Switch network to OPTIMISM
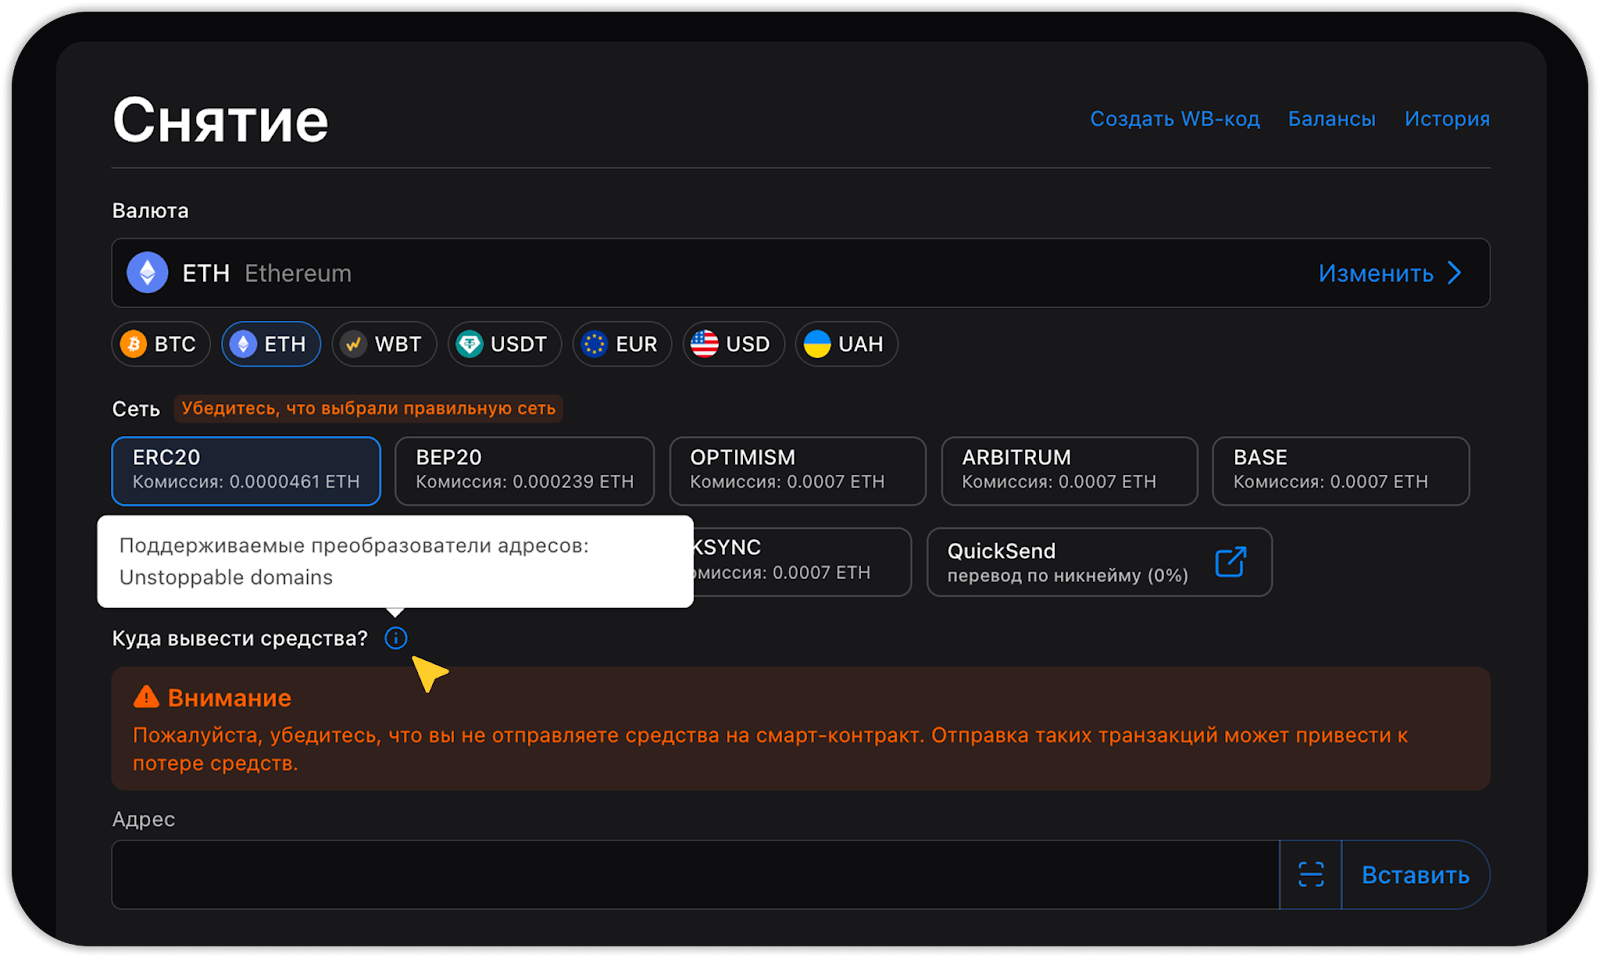This screenshot has width=1600, height=958. [x=797, y=470]
